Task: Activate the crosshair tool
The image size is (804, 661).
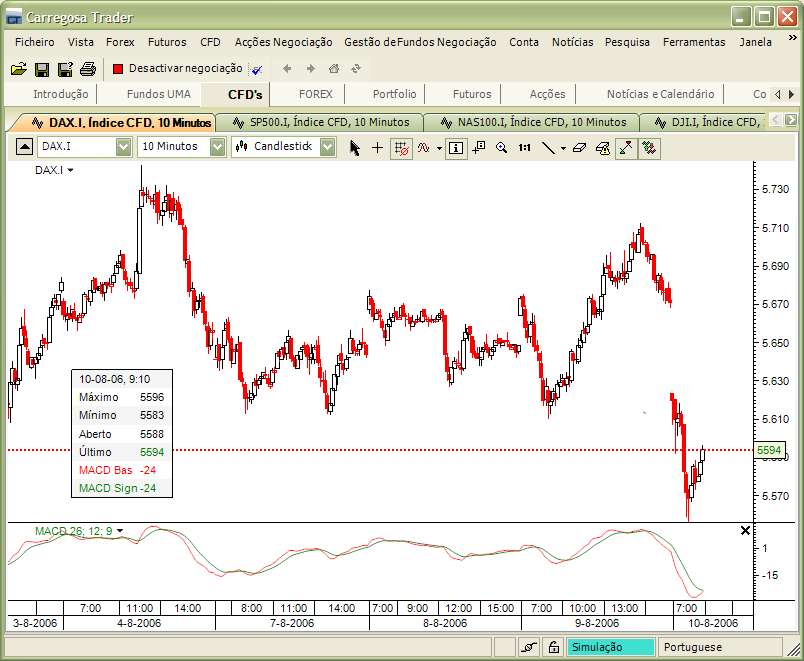Action: click(x=377, y=147)
